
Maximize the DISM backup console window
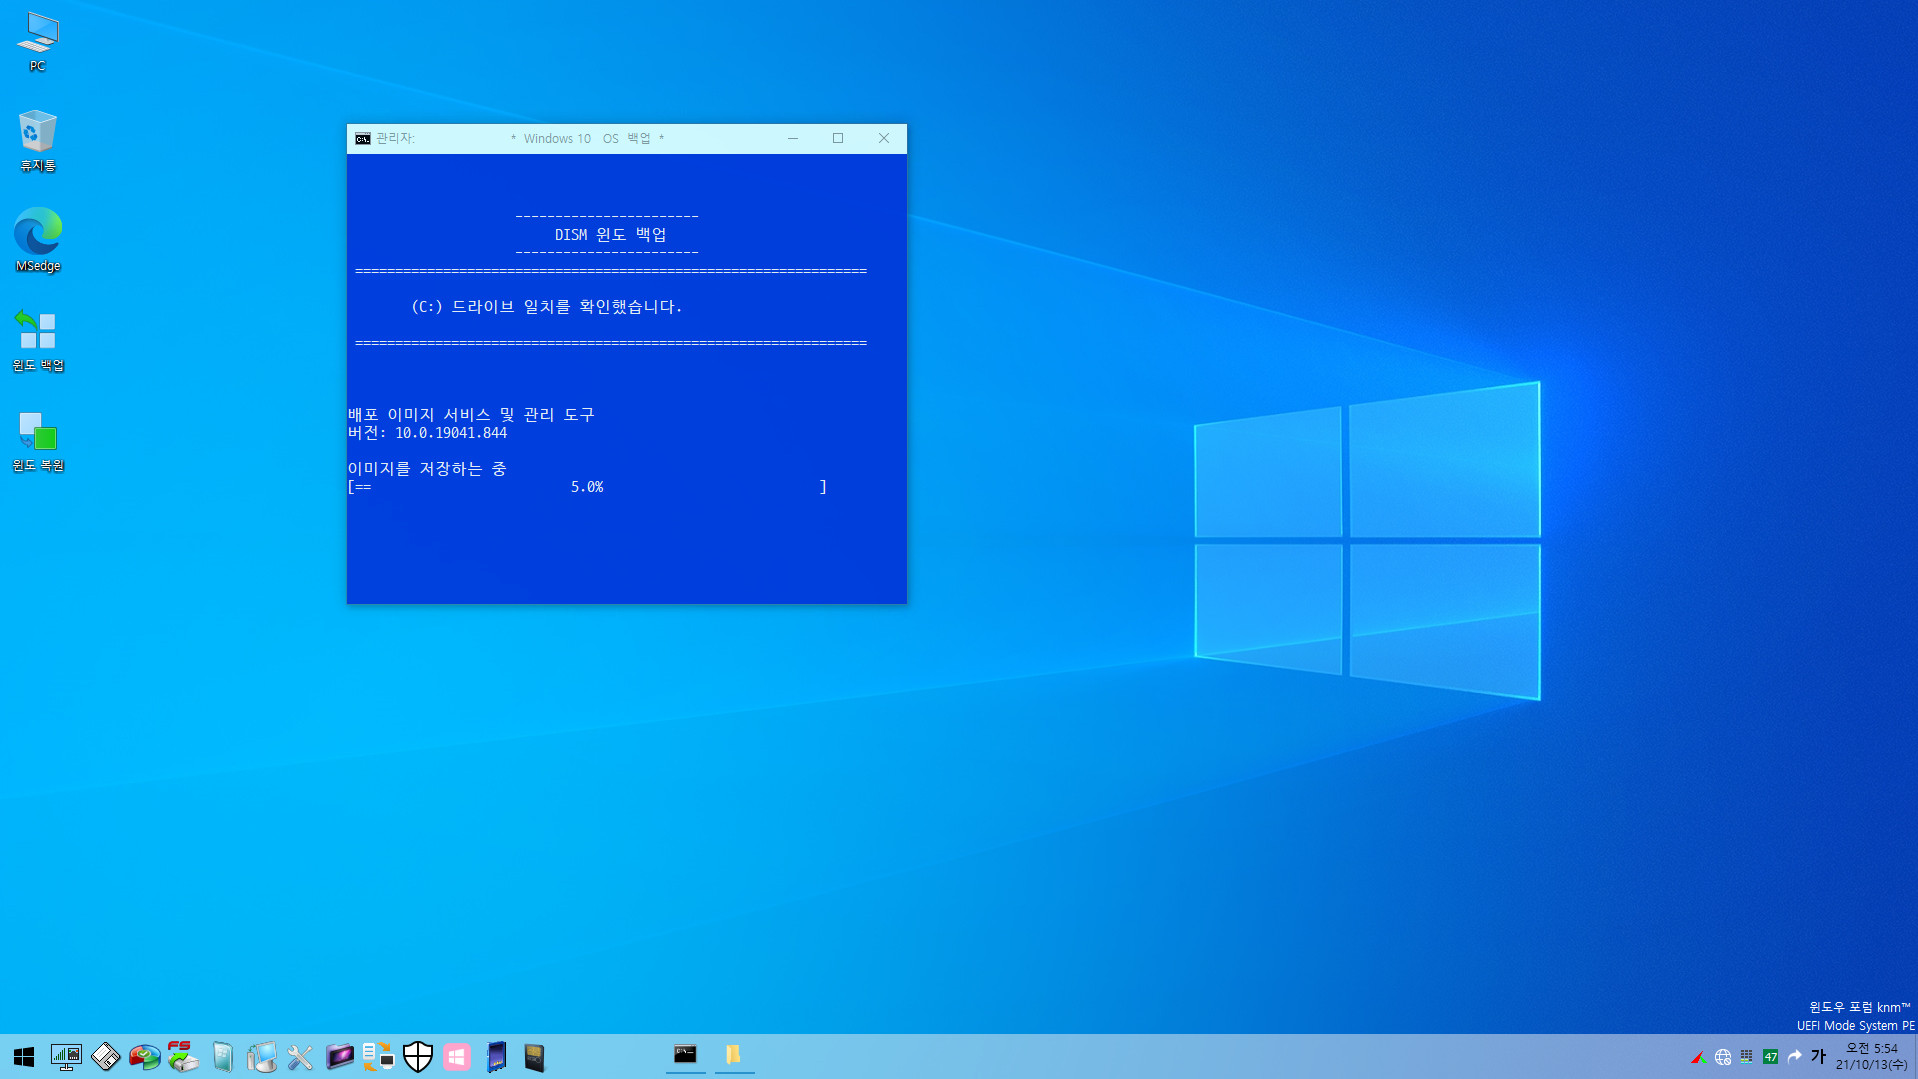click(x=838, y=139)
